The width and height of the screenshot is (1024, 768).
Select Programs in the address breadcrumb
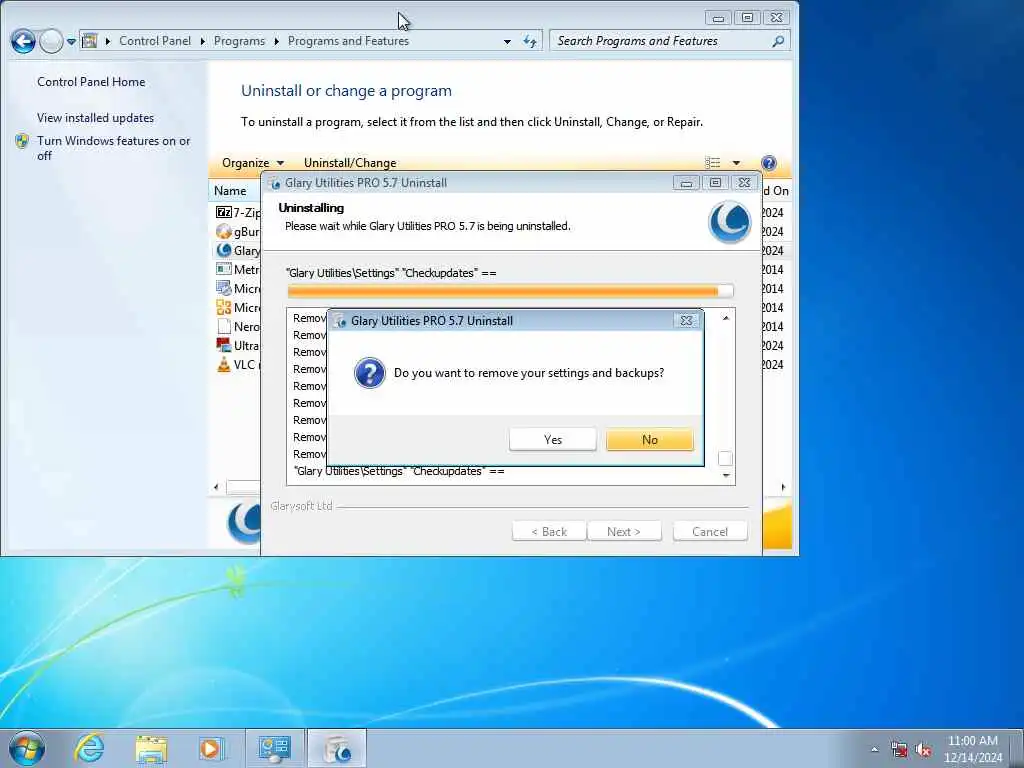click(239, 40)
